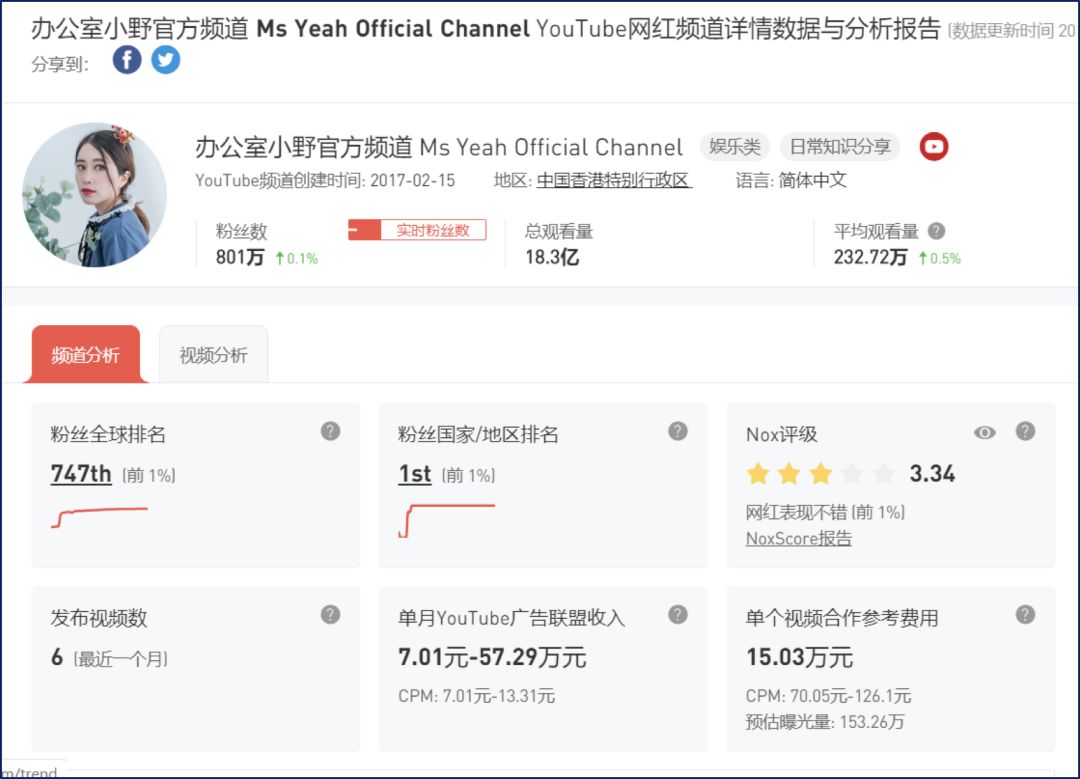This screenshot has height=779, width=1080.
Task: Share to Twitter icon
Action: coord(165,61)
